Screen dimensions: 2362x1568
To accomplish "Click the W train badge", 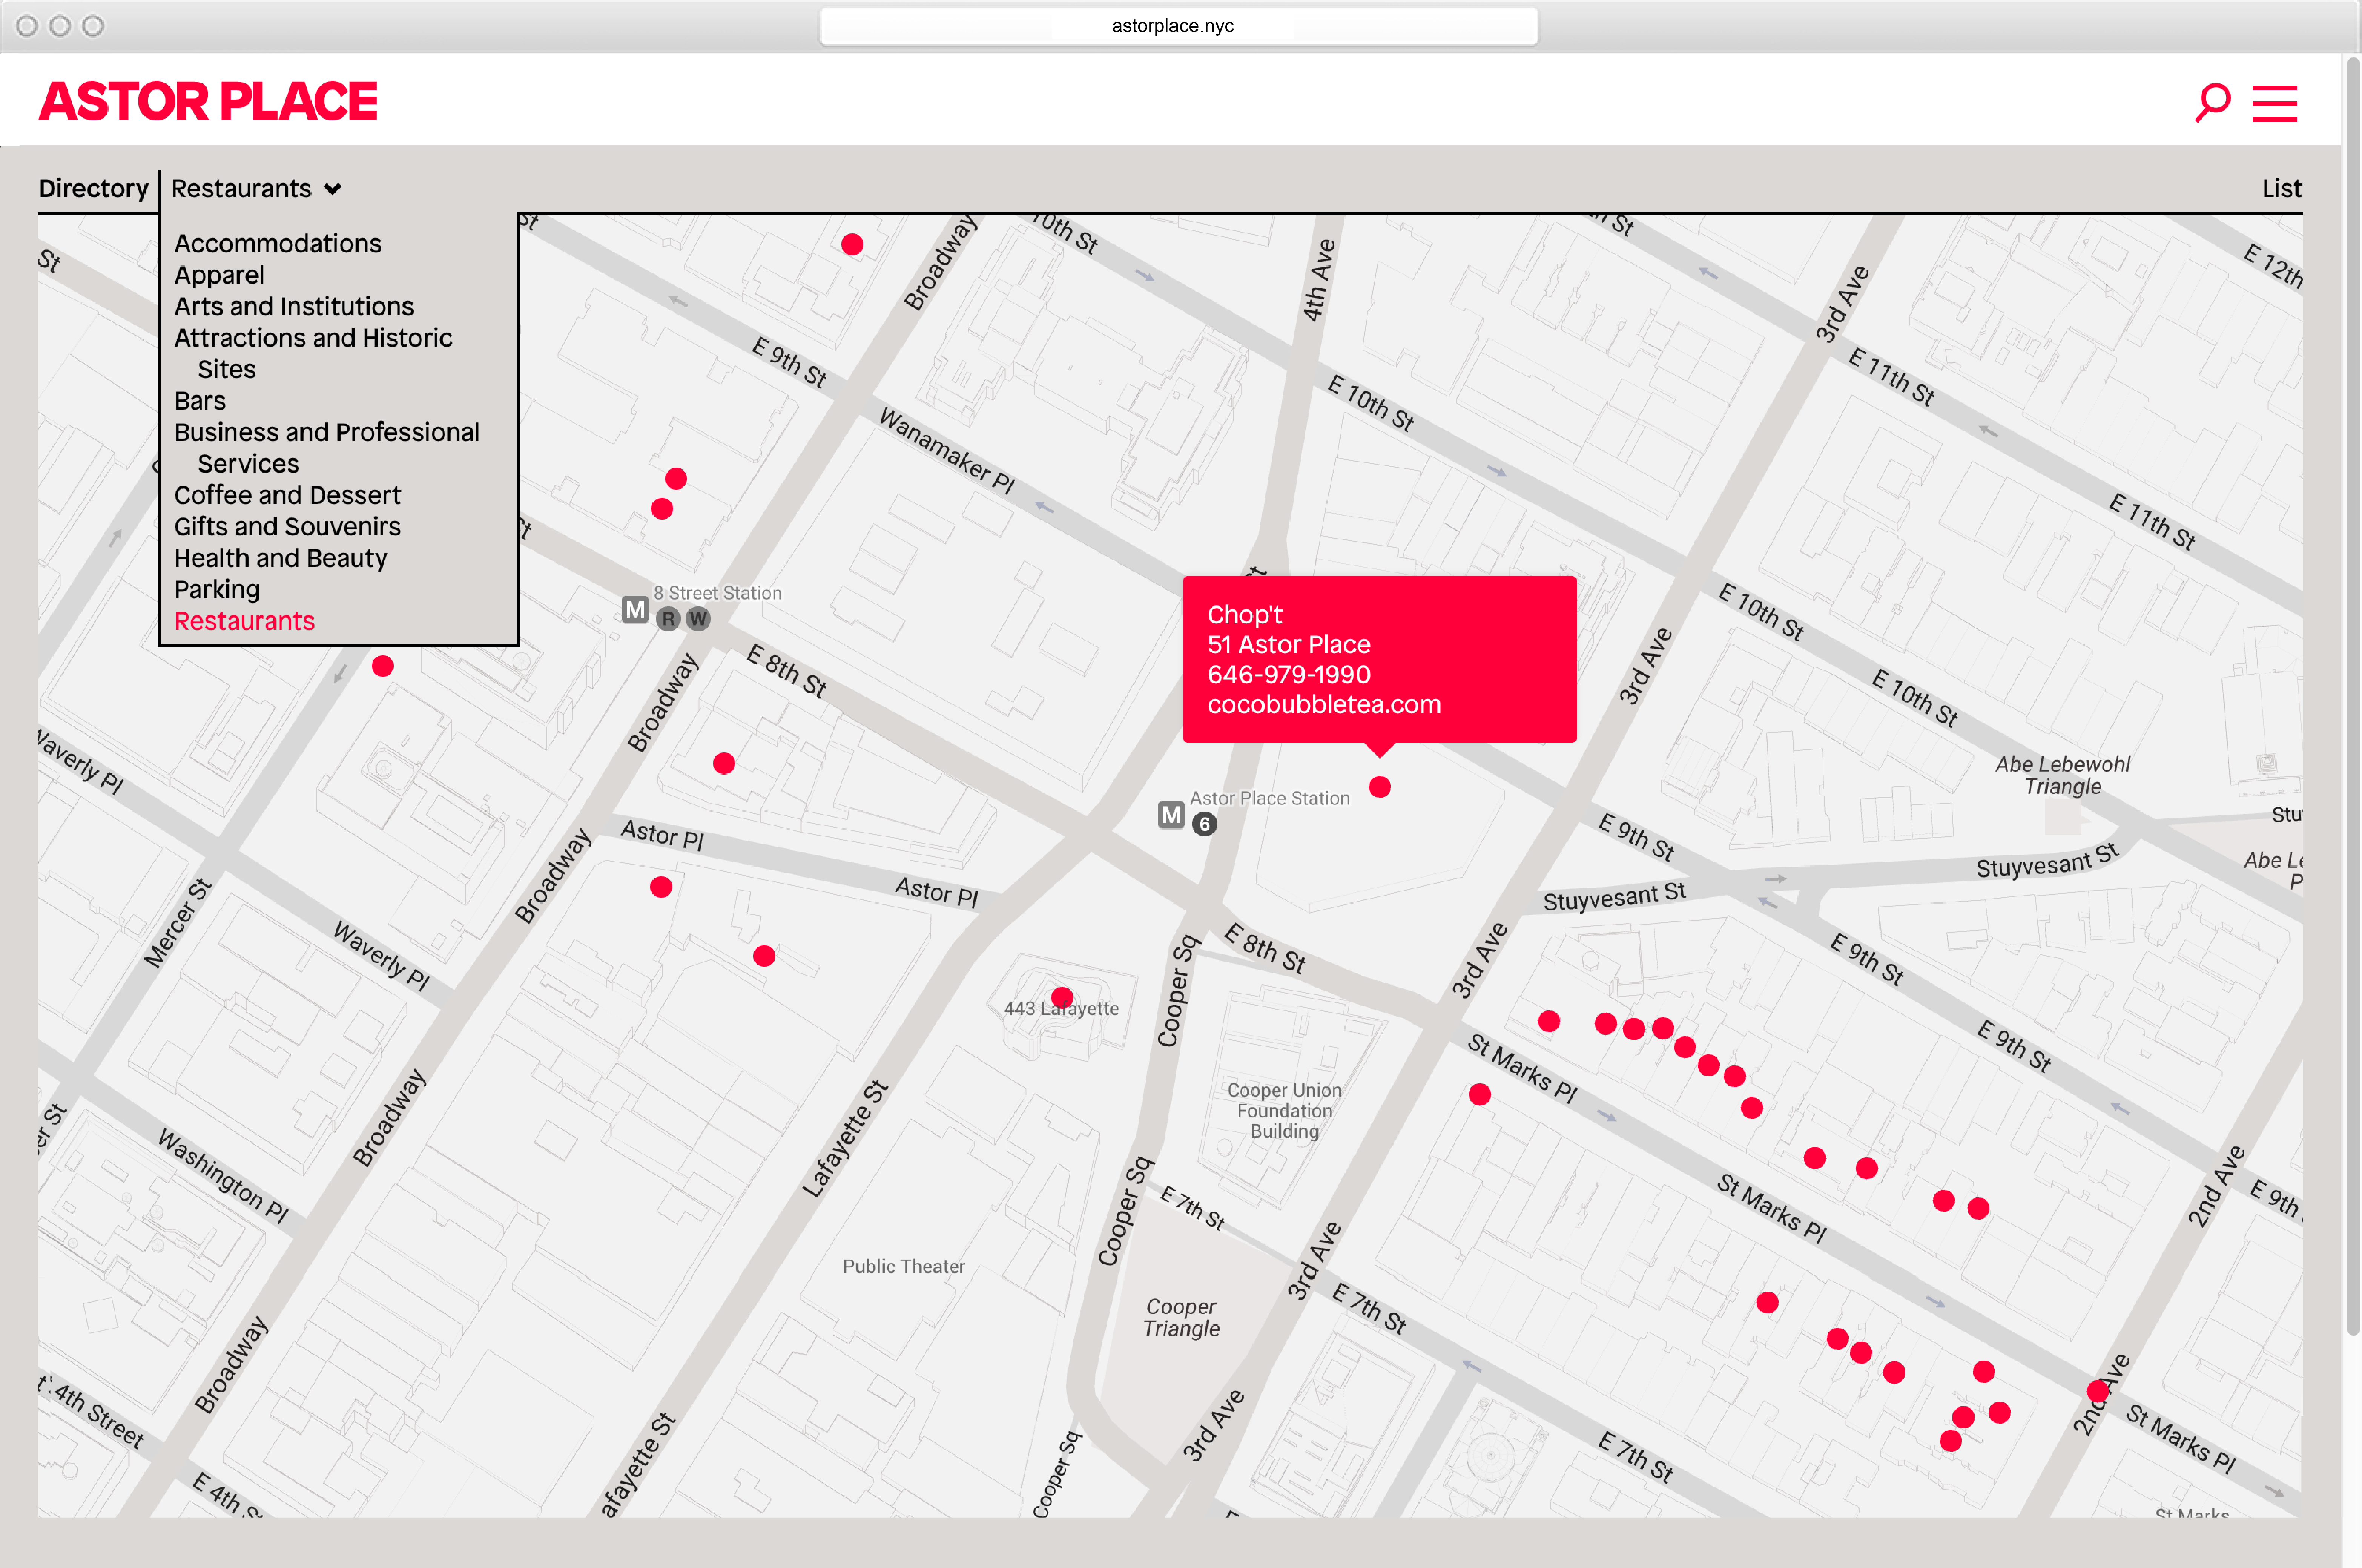I will [698, 619].
